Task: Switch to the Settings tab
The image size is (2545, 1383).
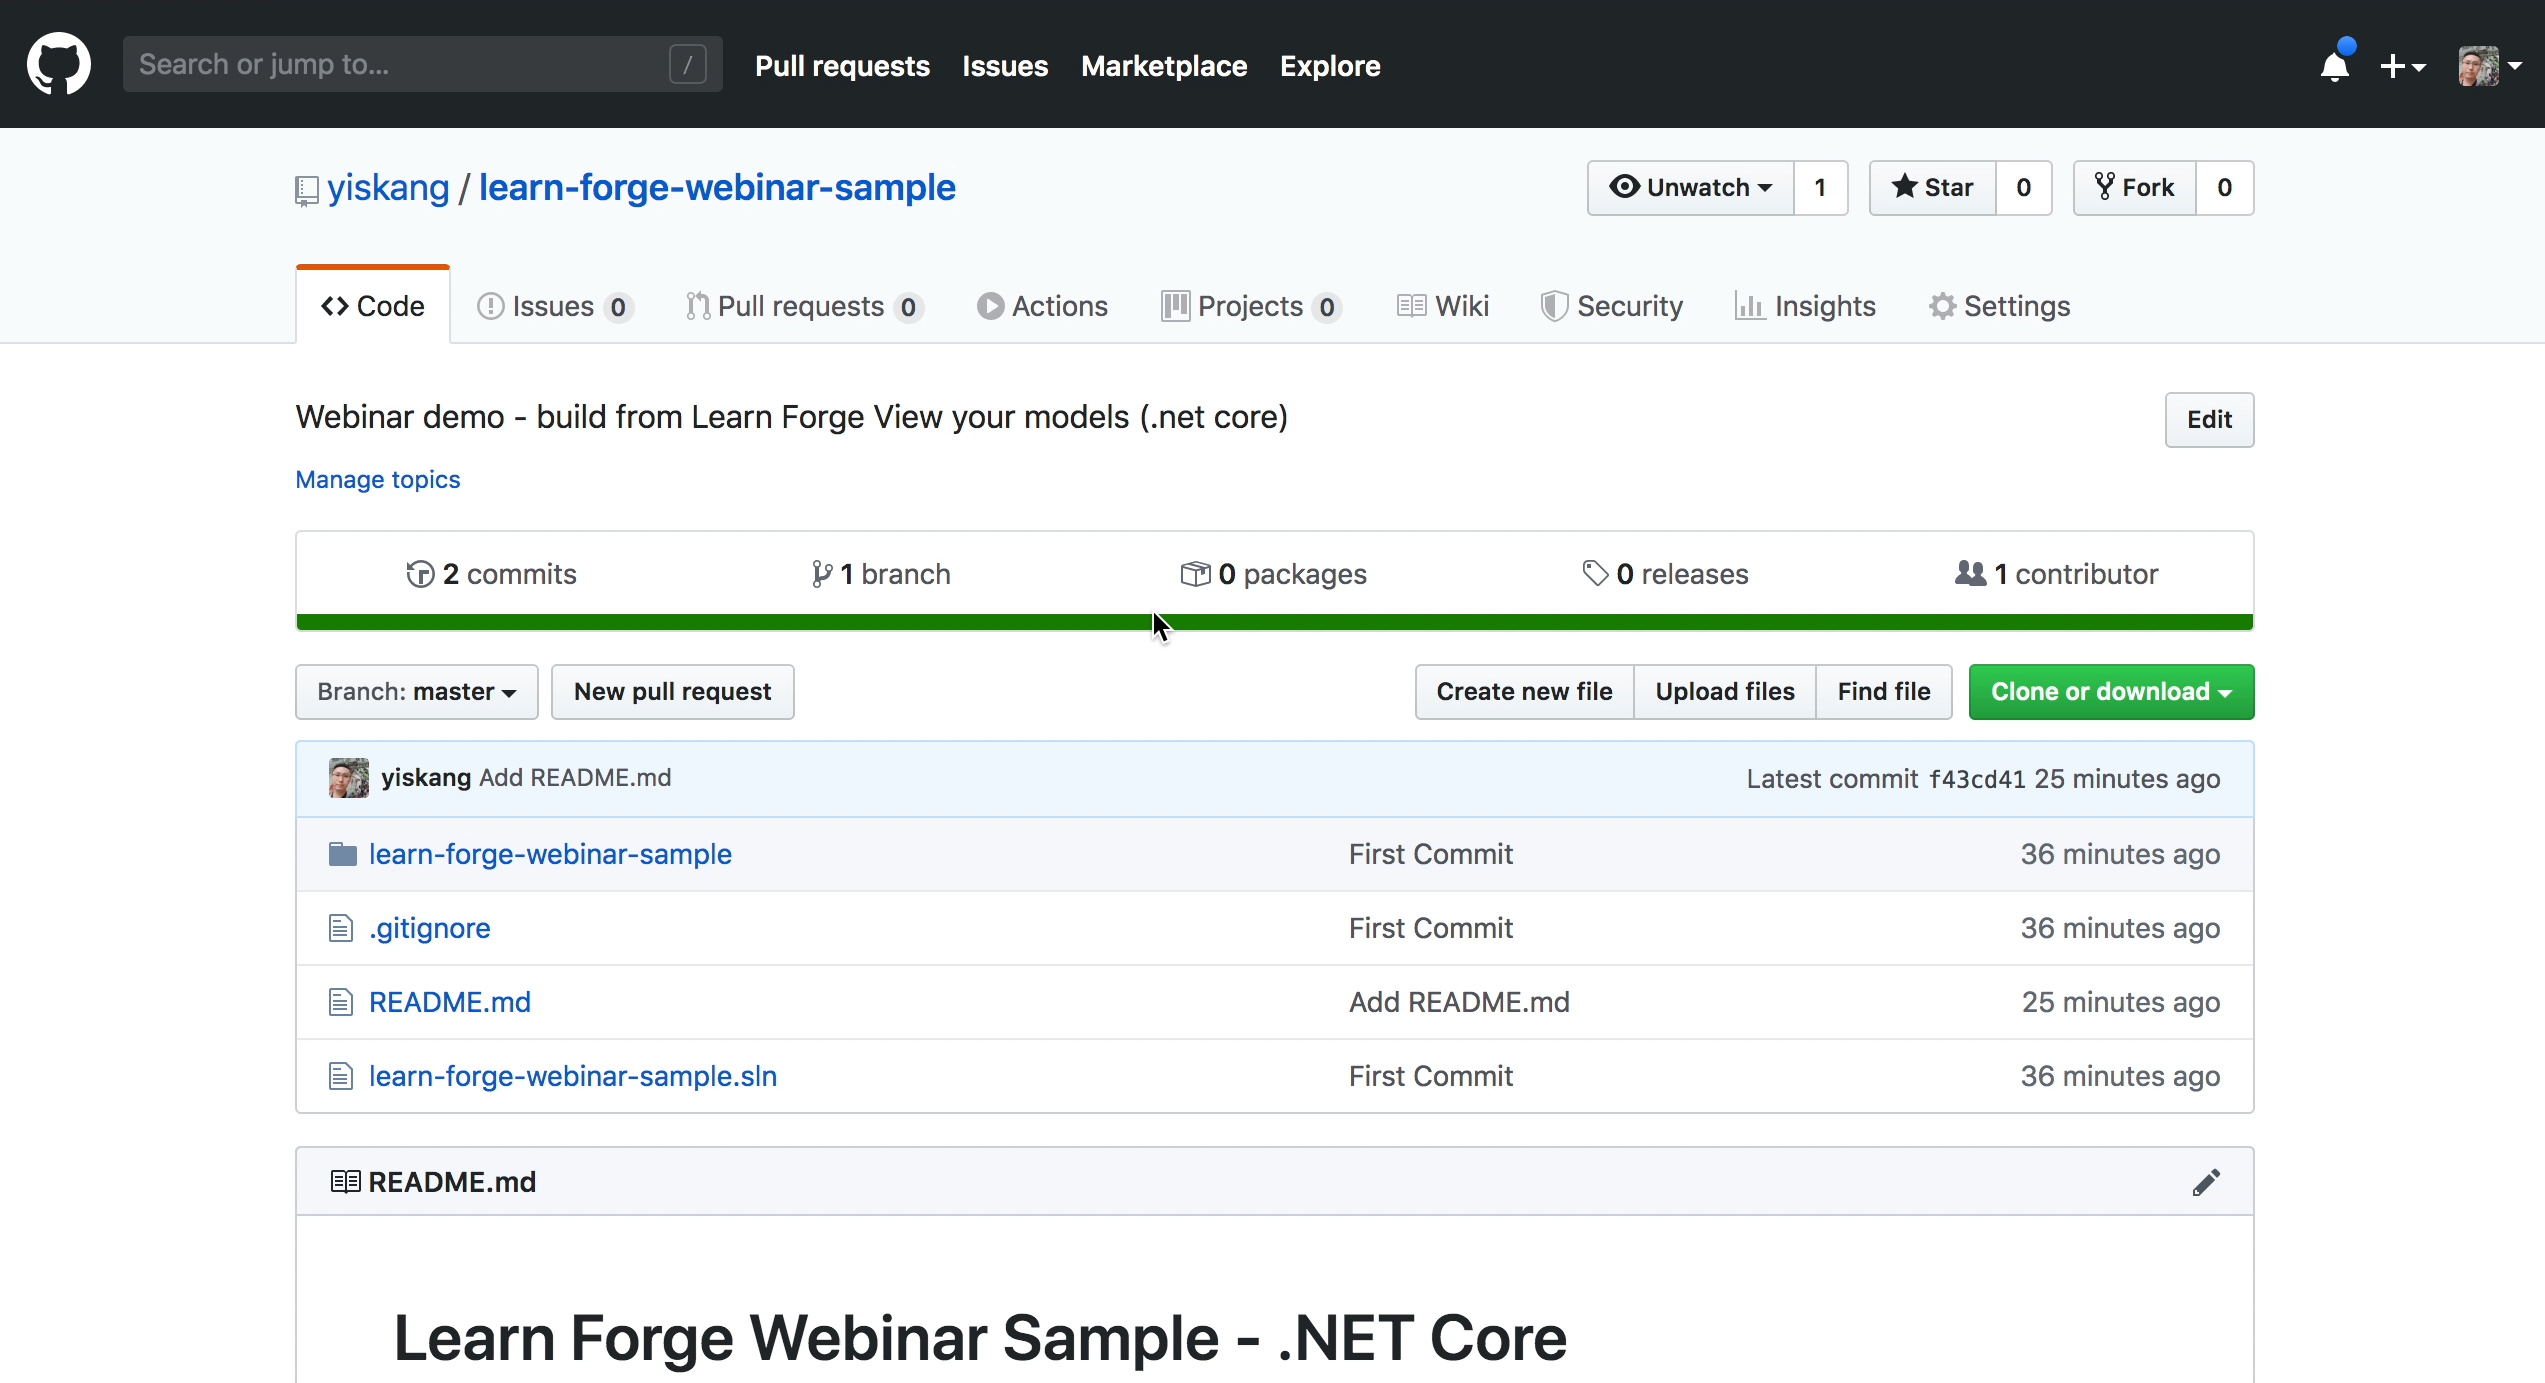Action: pyautogui.click(x=1999, y=306)
